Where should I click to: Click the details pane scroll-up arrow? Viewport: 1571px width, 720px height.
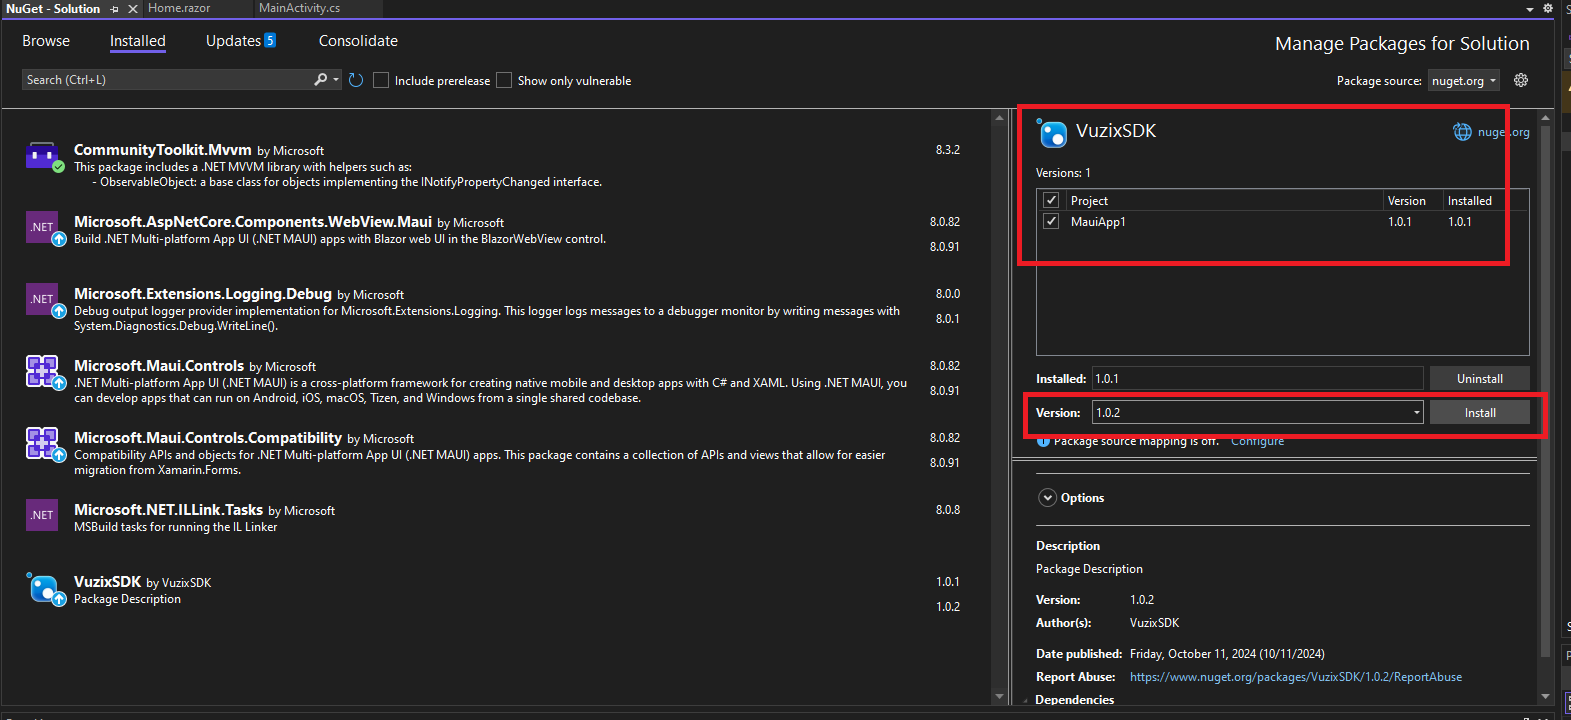pos(1545,118)
